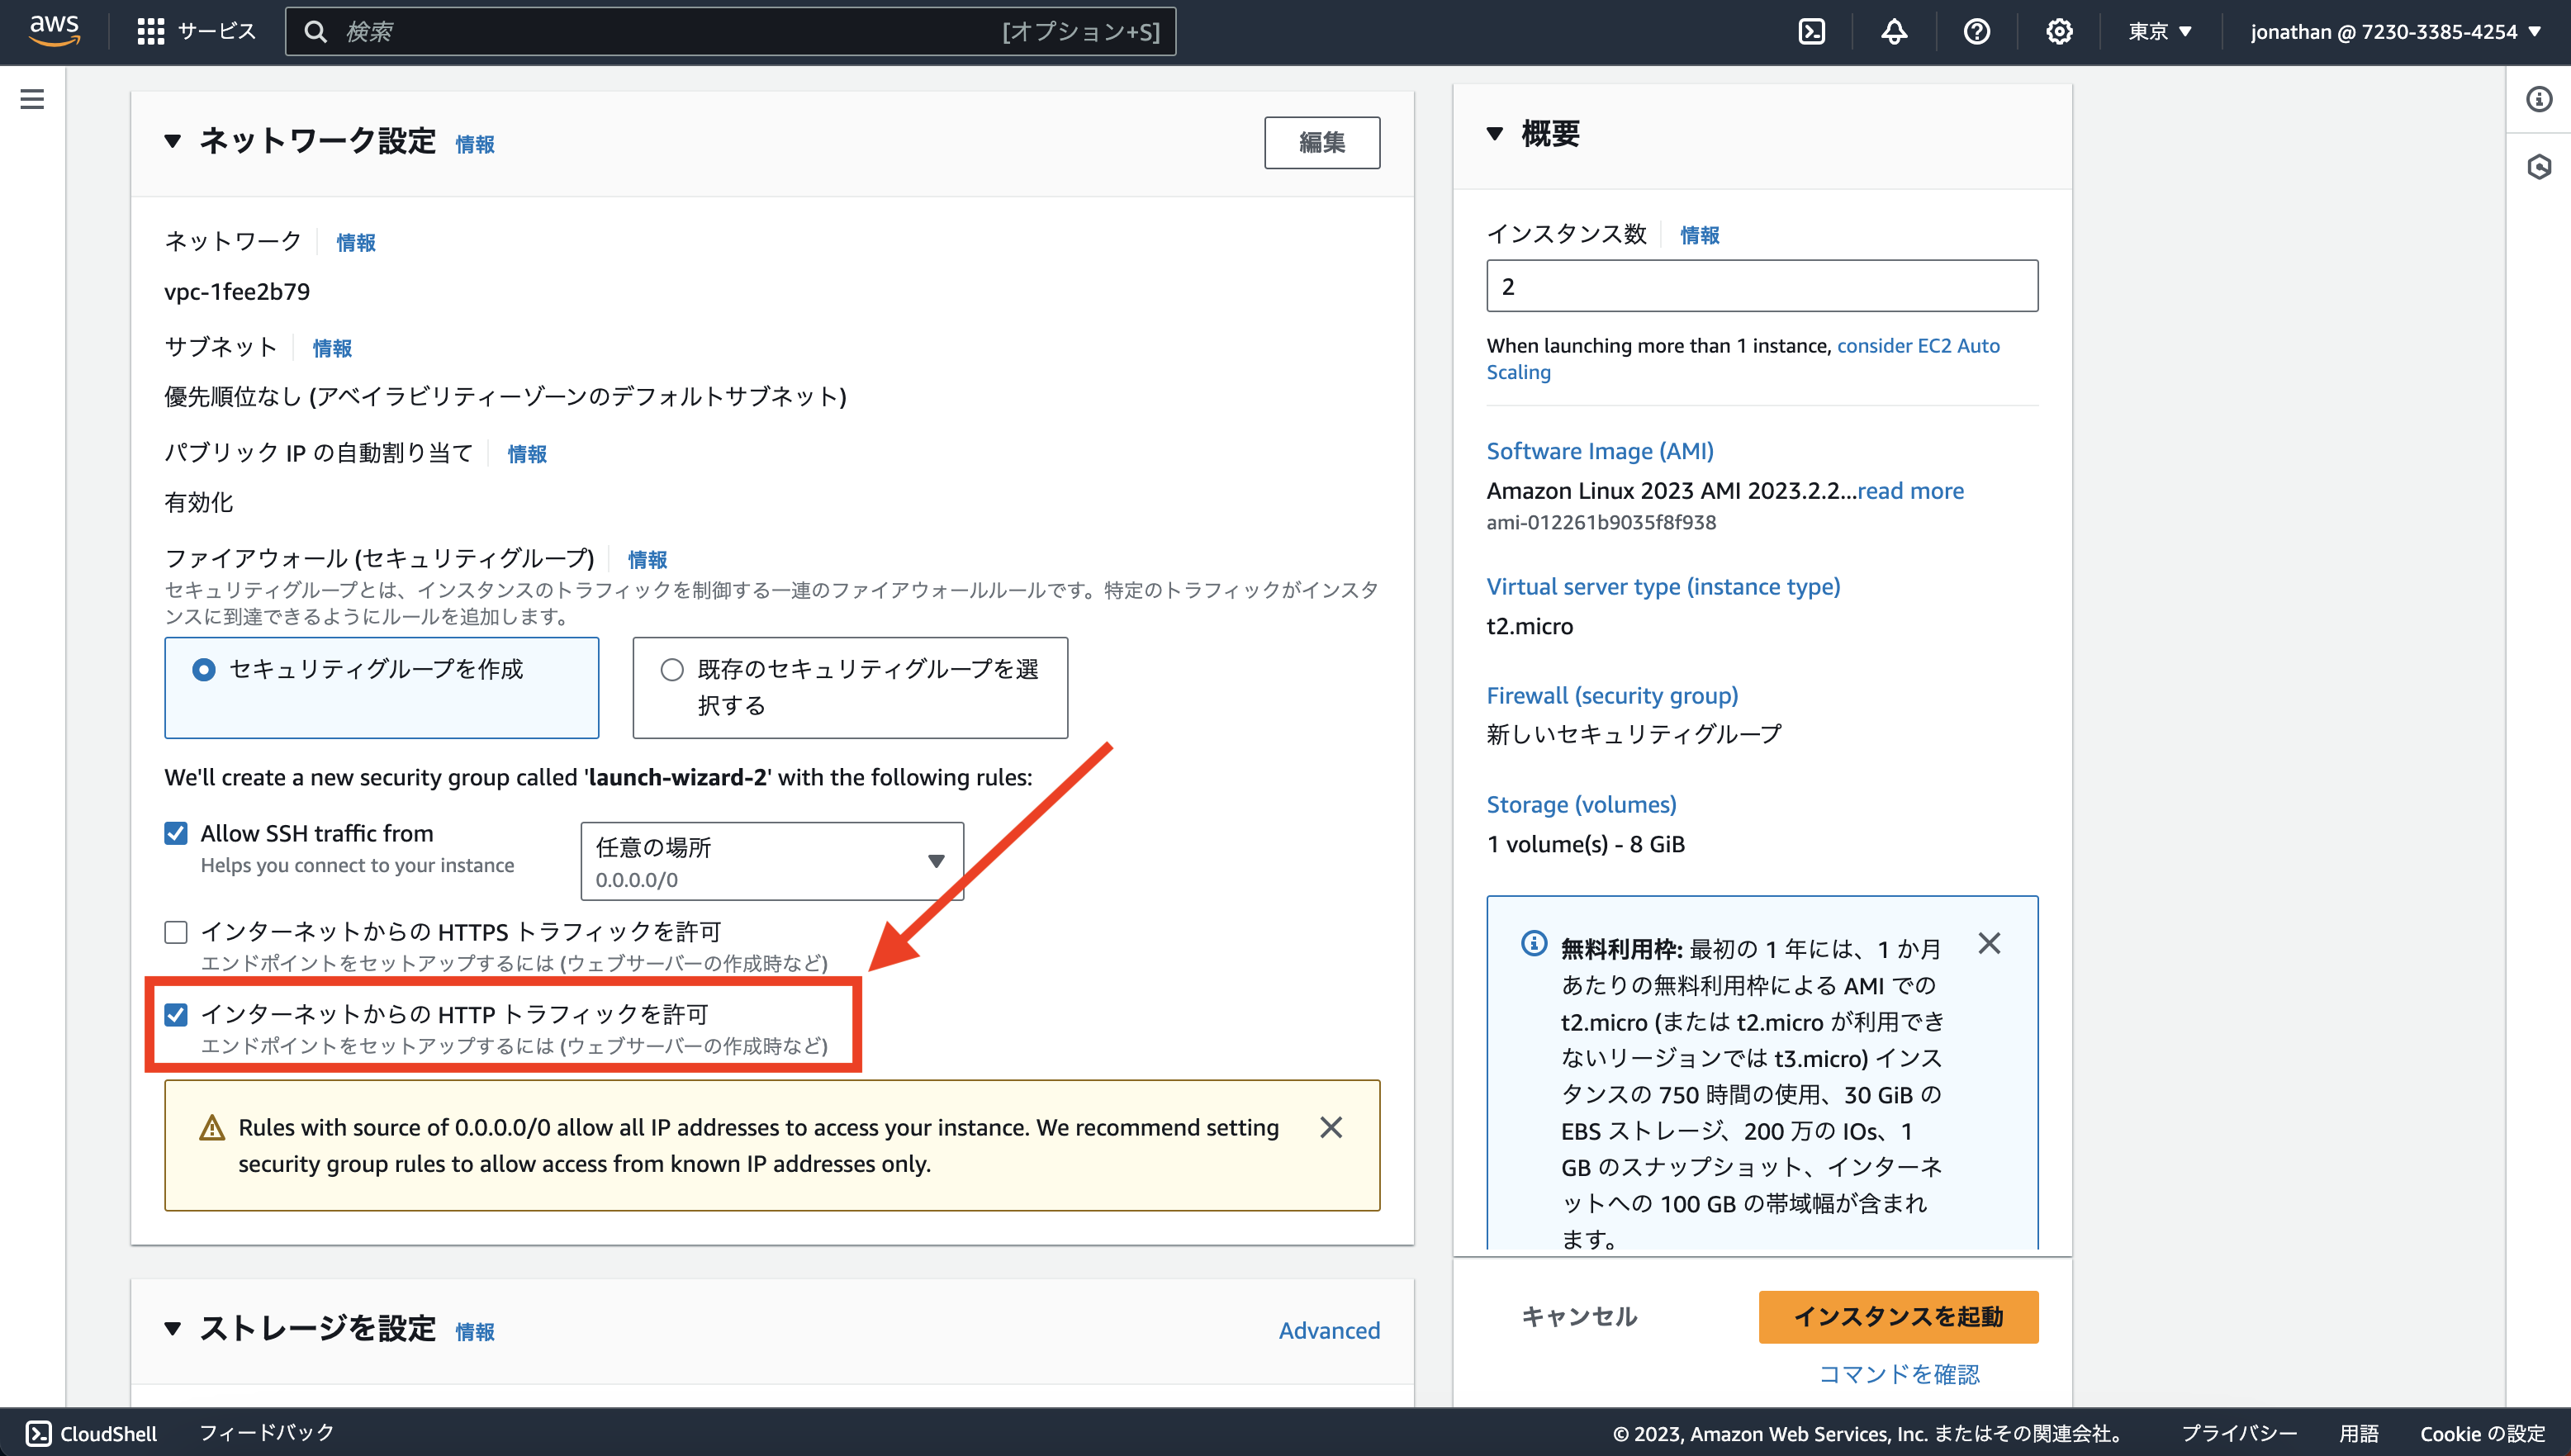Open the left hamburger navigation menu
Screen dimensions: 2571x1456
[32, 99]
